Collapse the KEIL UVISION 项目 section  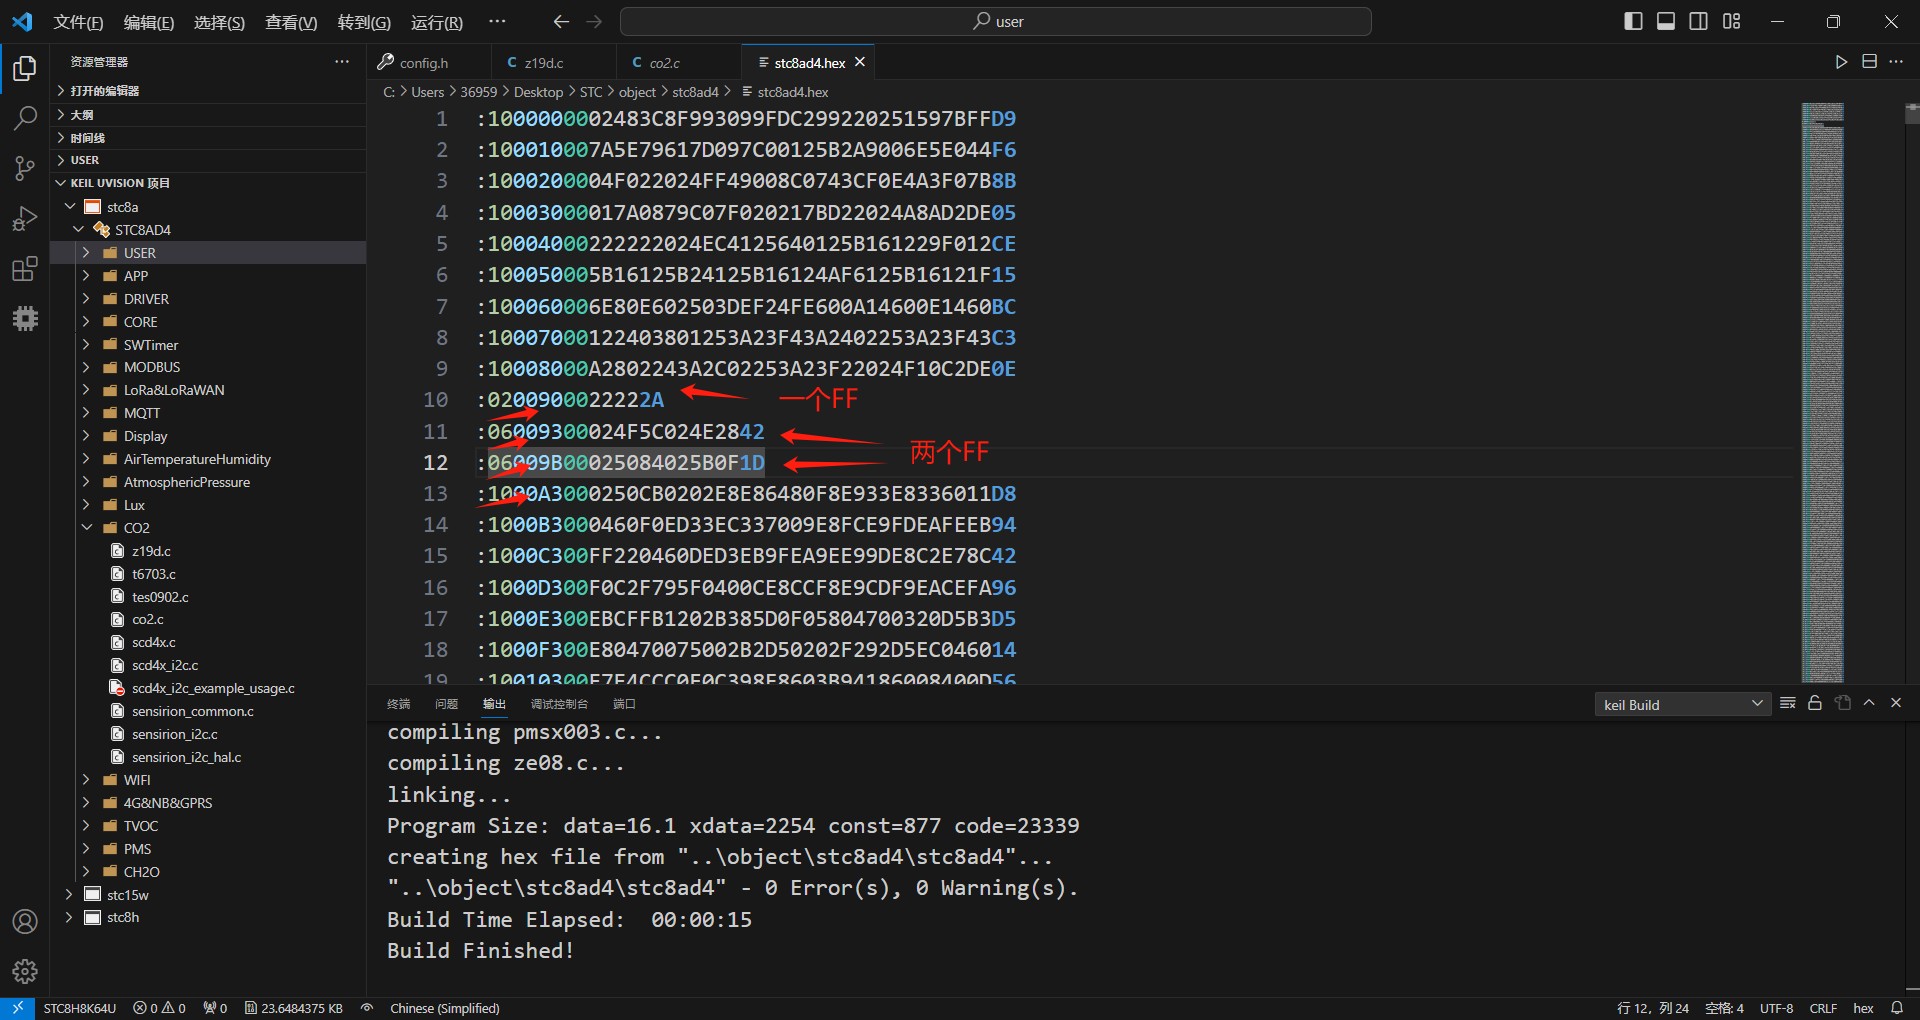click(x=208, y=183)
